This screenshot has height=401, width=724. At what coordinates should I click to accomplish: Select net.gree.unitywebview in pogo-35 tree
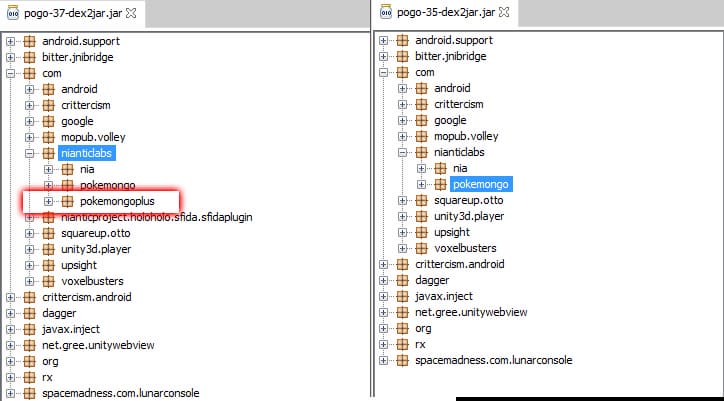[471, 312]
